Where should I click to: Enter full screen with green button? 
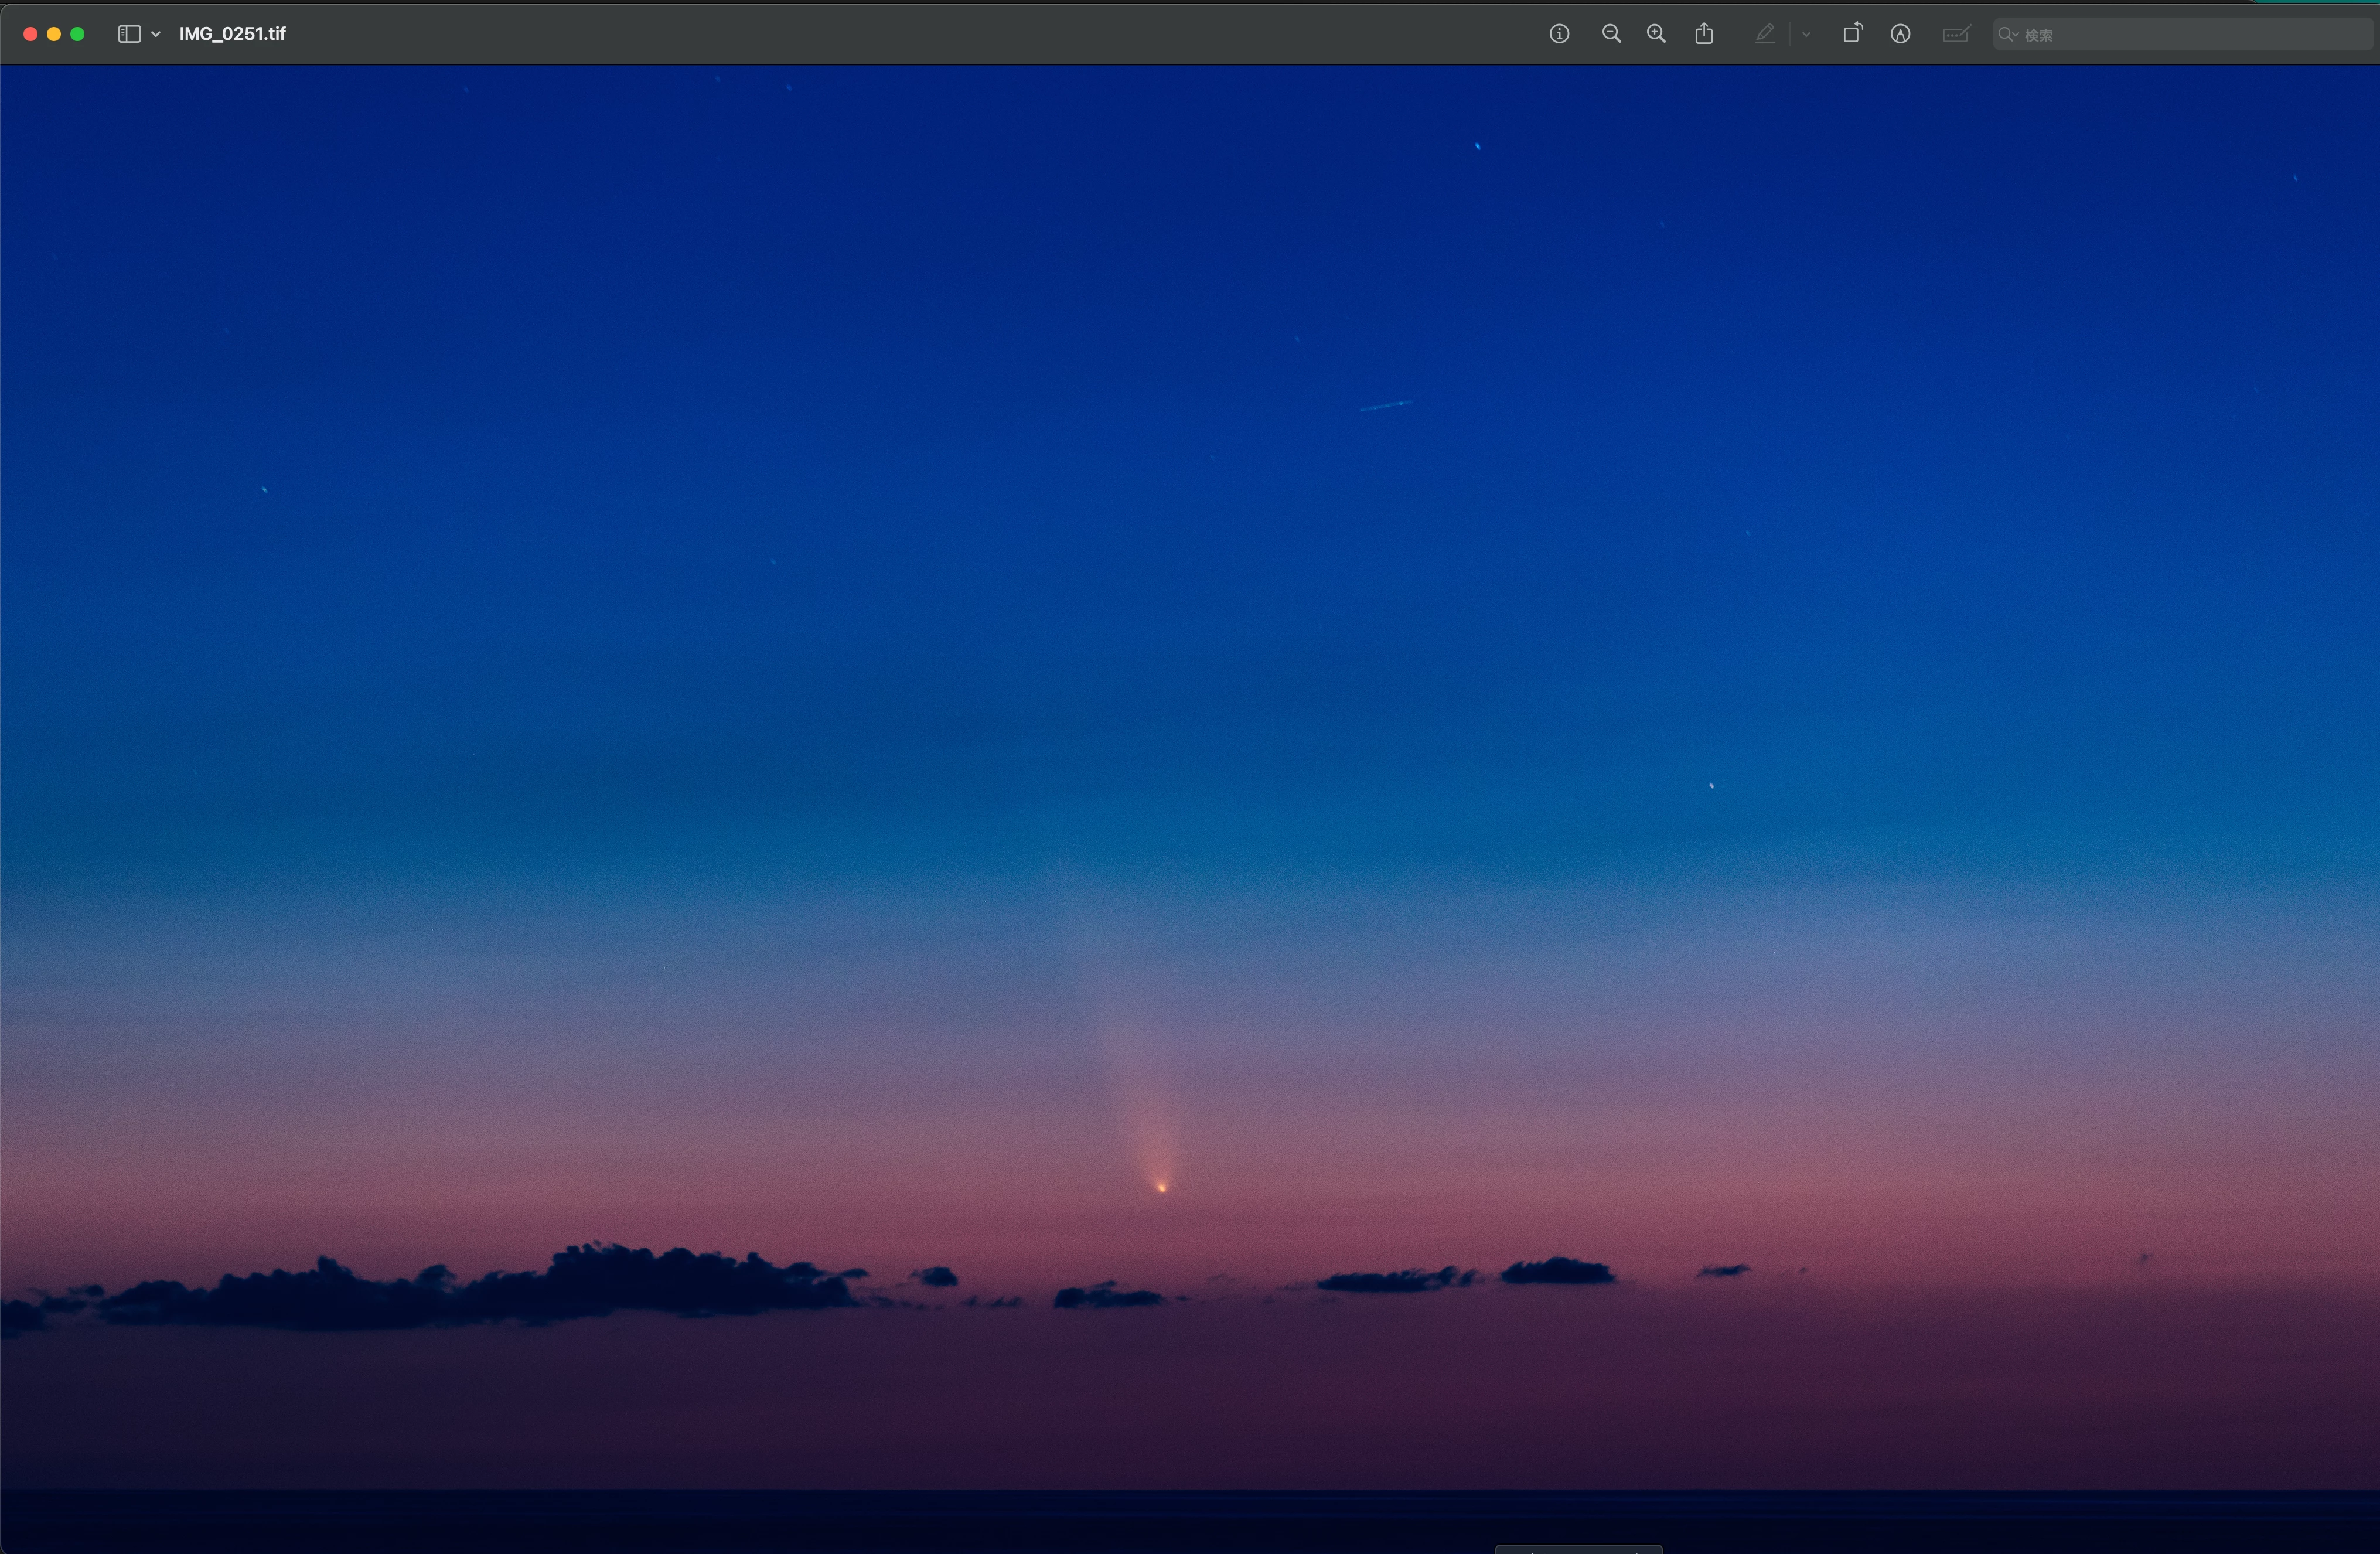pos(78,34)
